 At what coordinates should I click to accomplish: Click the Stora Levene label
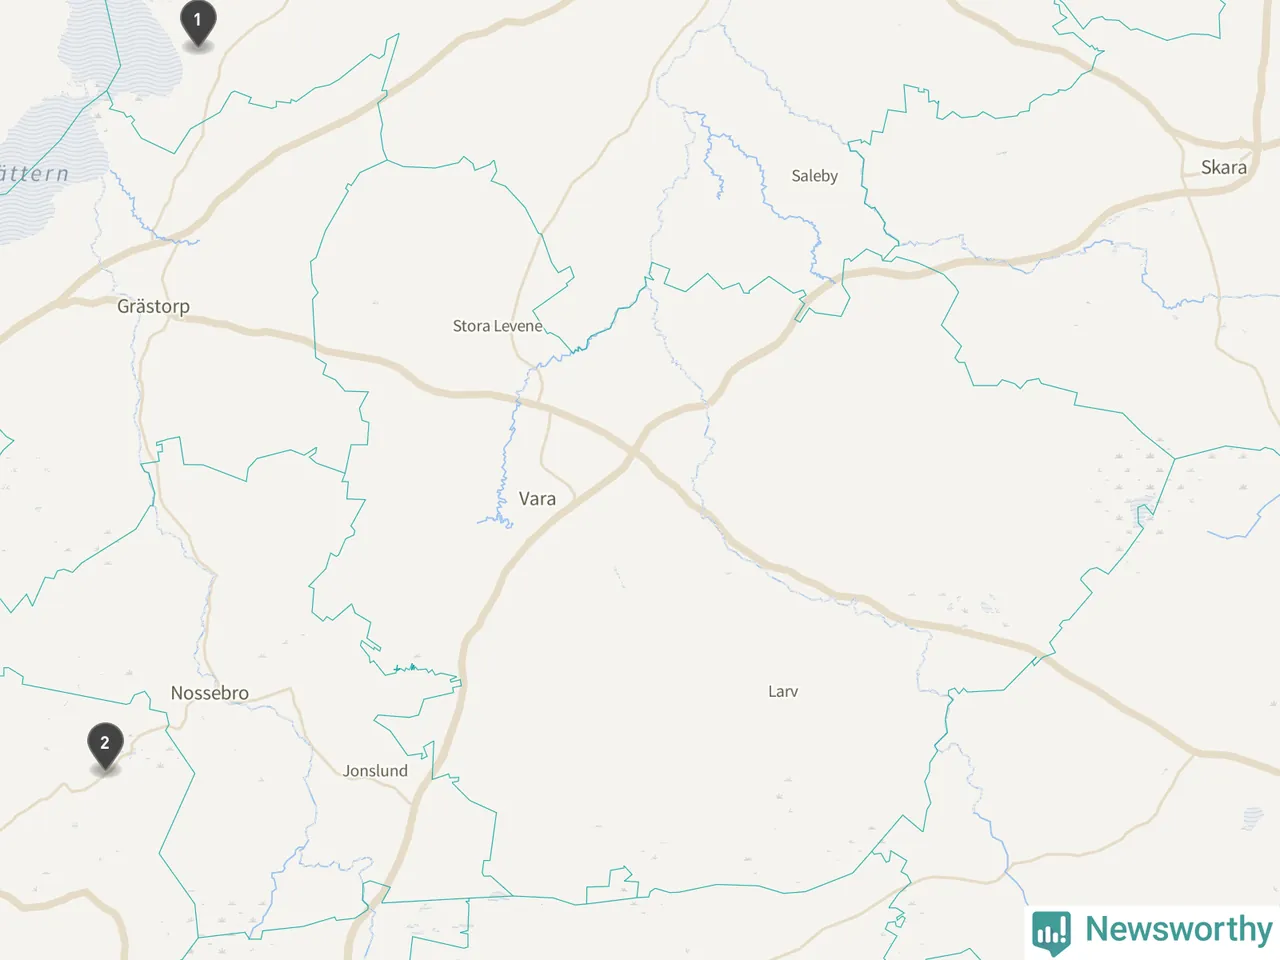[497, 326]
